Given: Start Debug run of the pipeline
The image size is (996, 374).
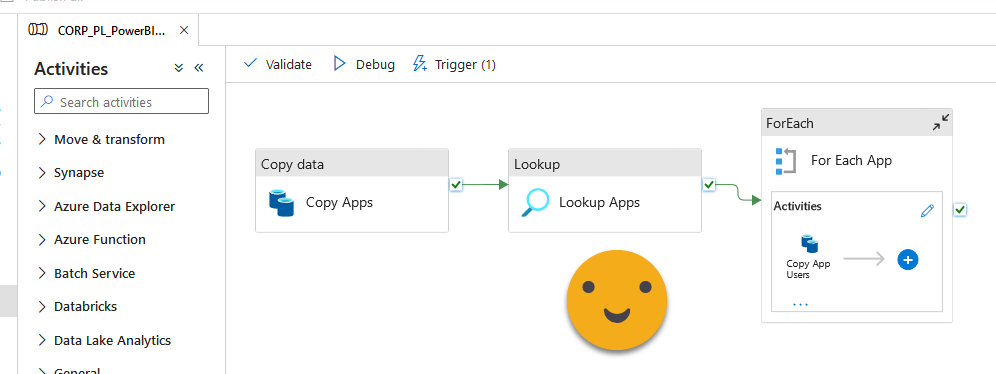Looking at the screenshot, I should (x=364, y=64).
